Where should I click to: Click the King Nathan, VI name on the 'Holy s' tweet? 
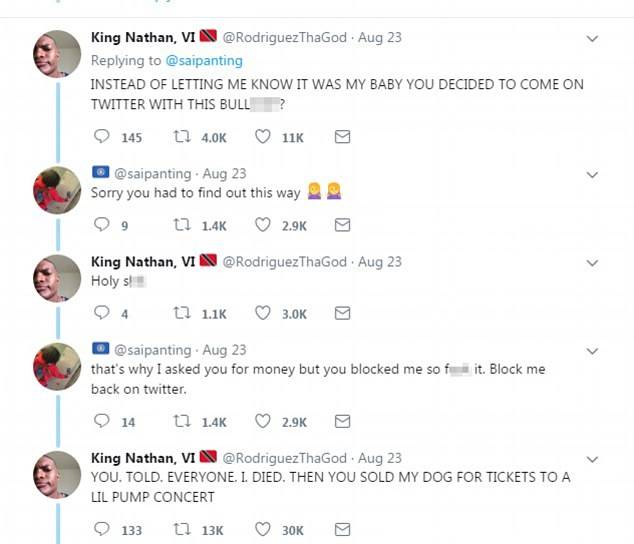click(143, 262)
